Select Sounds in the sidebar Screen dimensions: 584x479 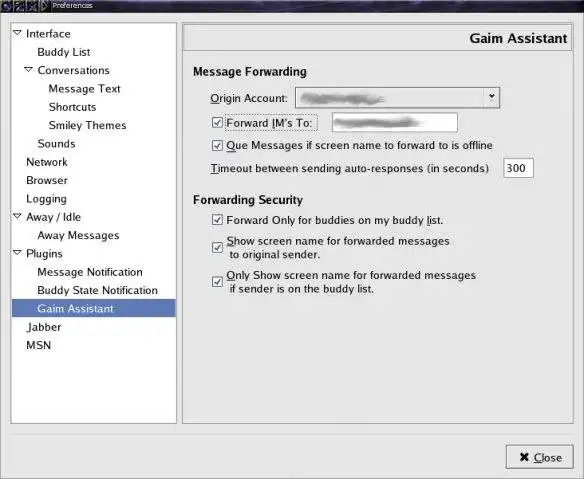(x=56, y=143)
